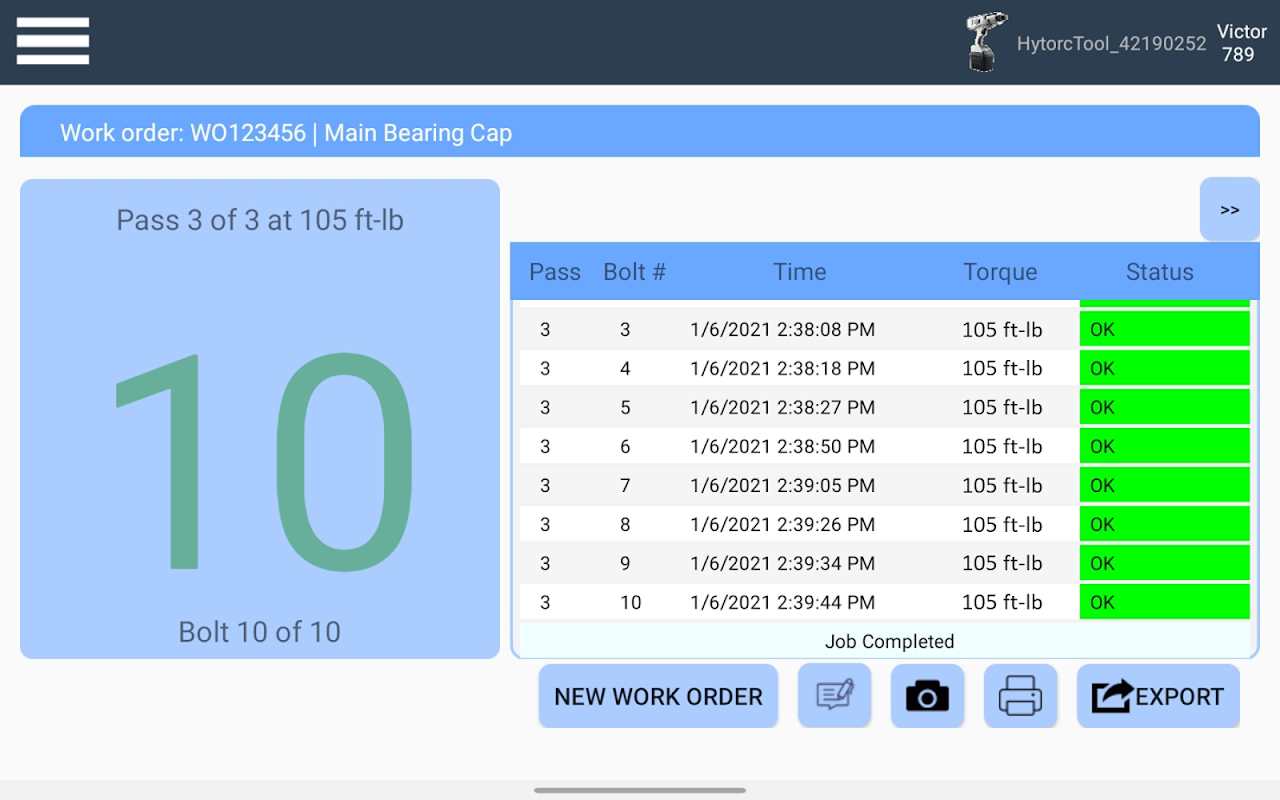Select the 2:39:44 PM time entry

click(x=782, y=602)
